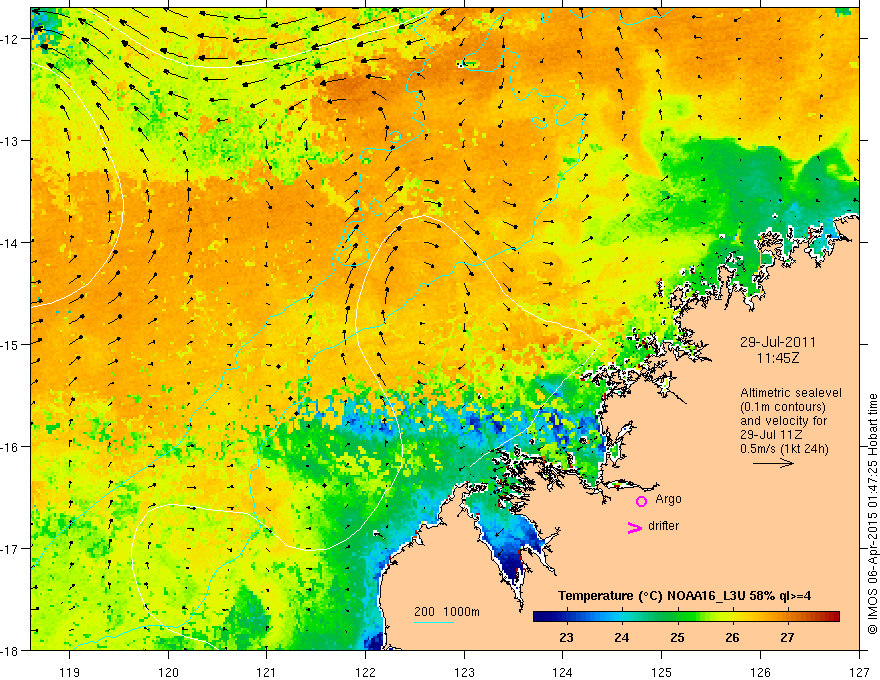Click the 'Altimetric sealevel' text

791,393
